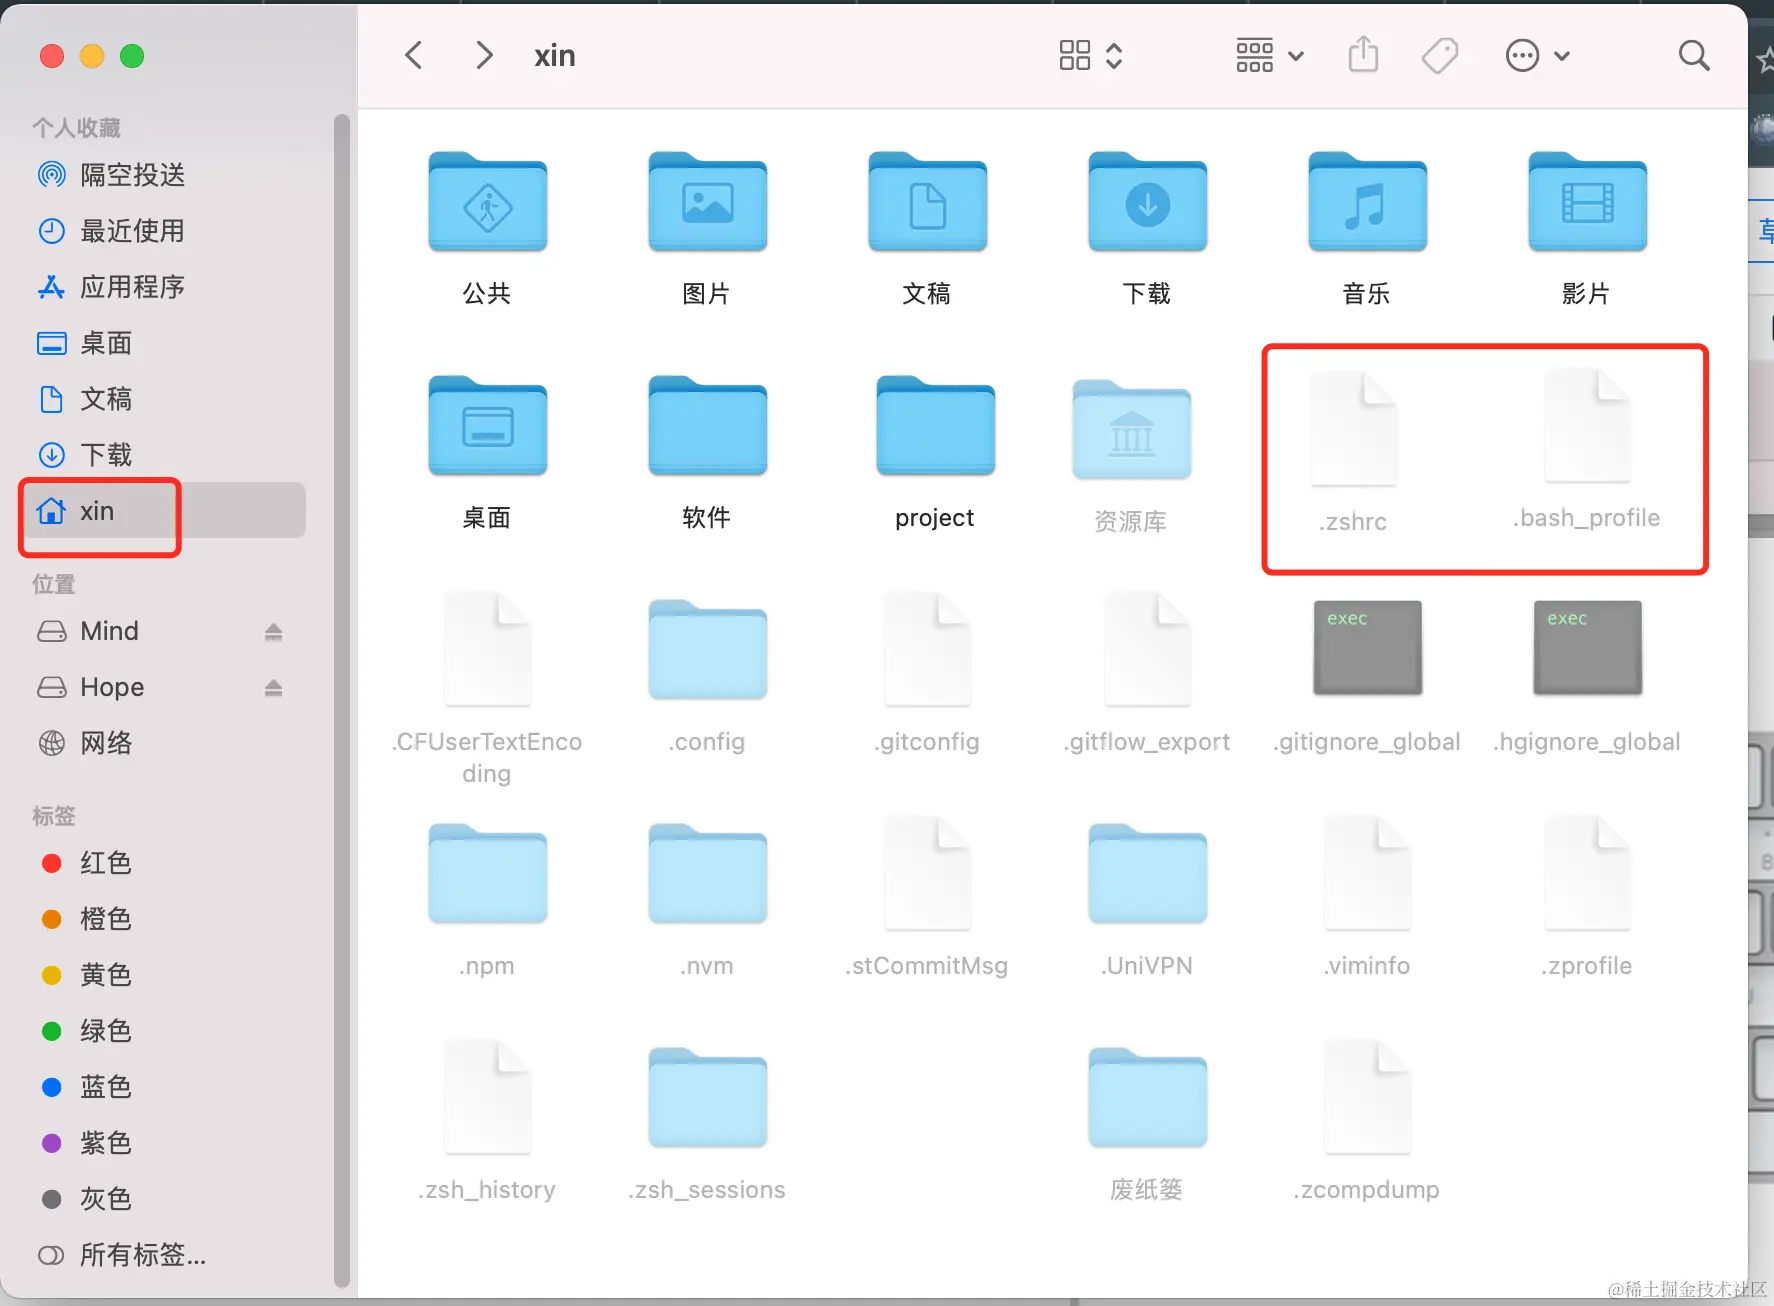The width and height of the screenshot is (1774, 1306).
Task: Select the 公共 folder icon
Action: [487, 202]
